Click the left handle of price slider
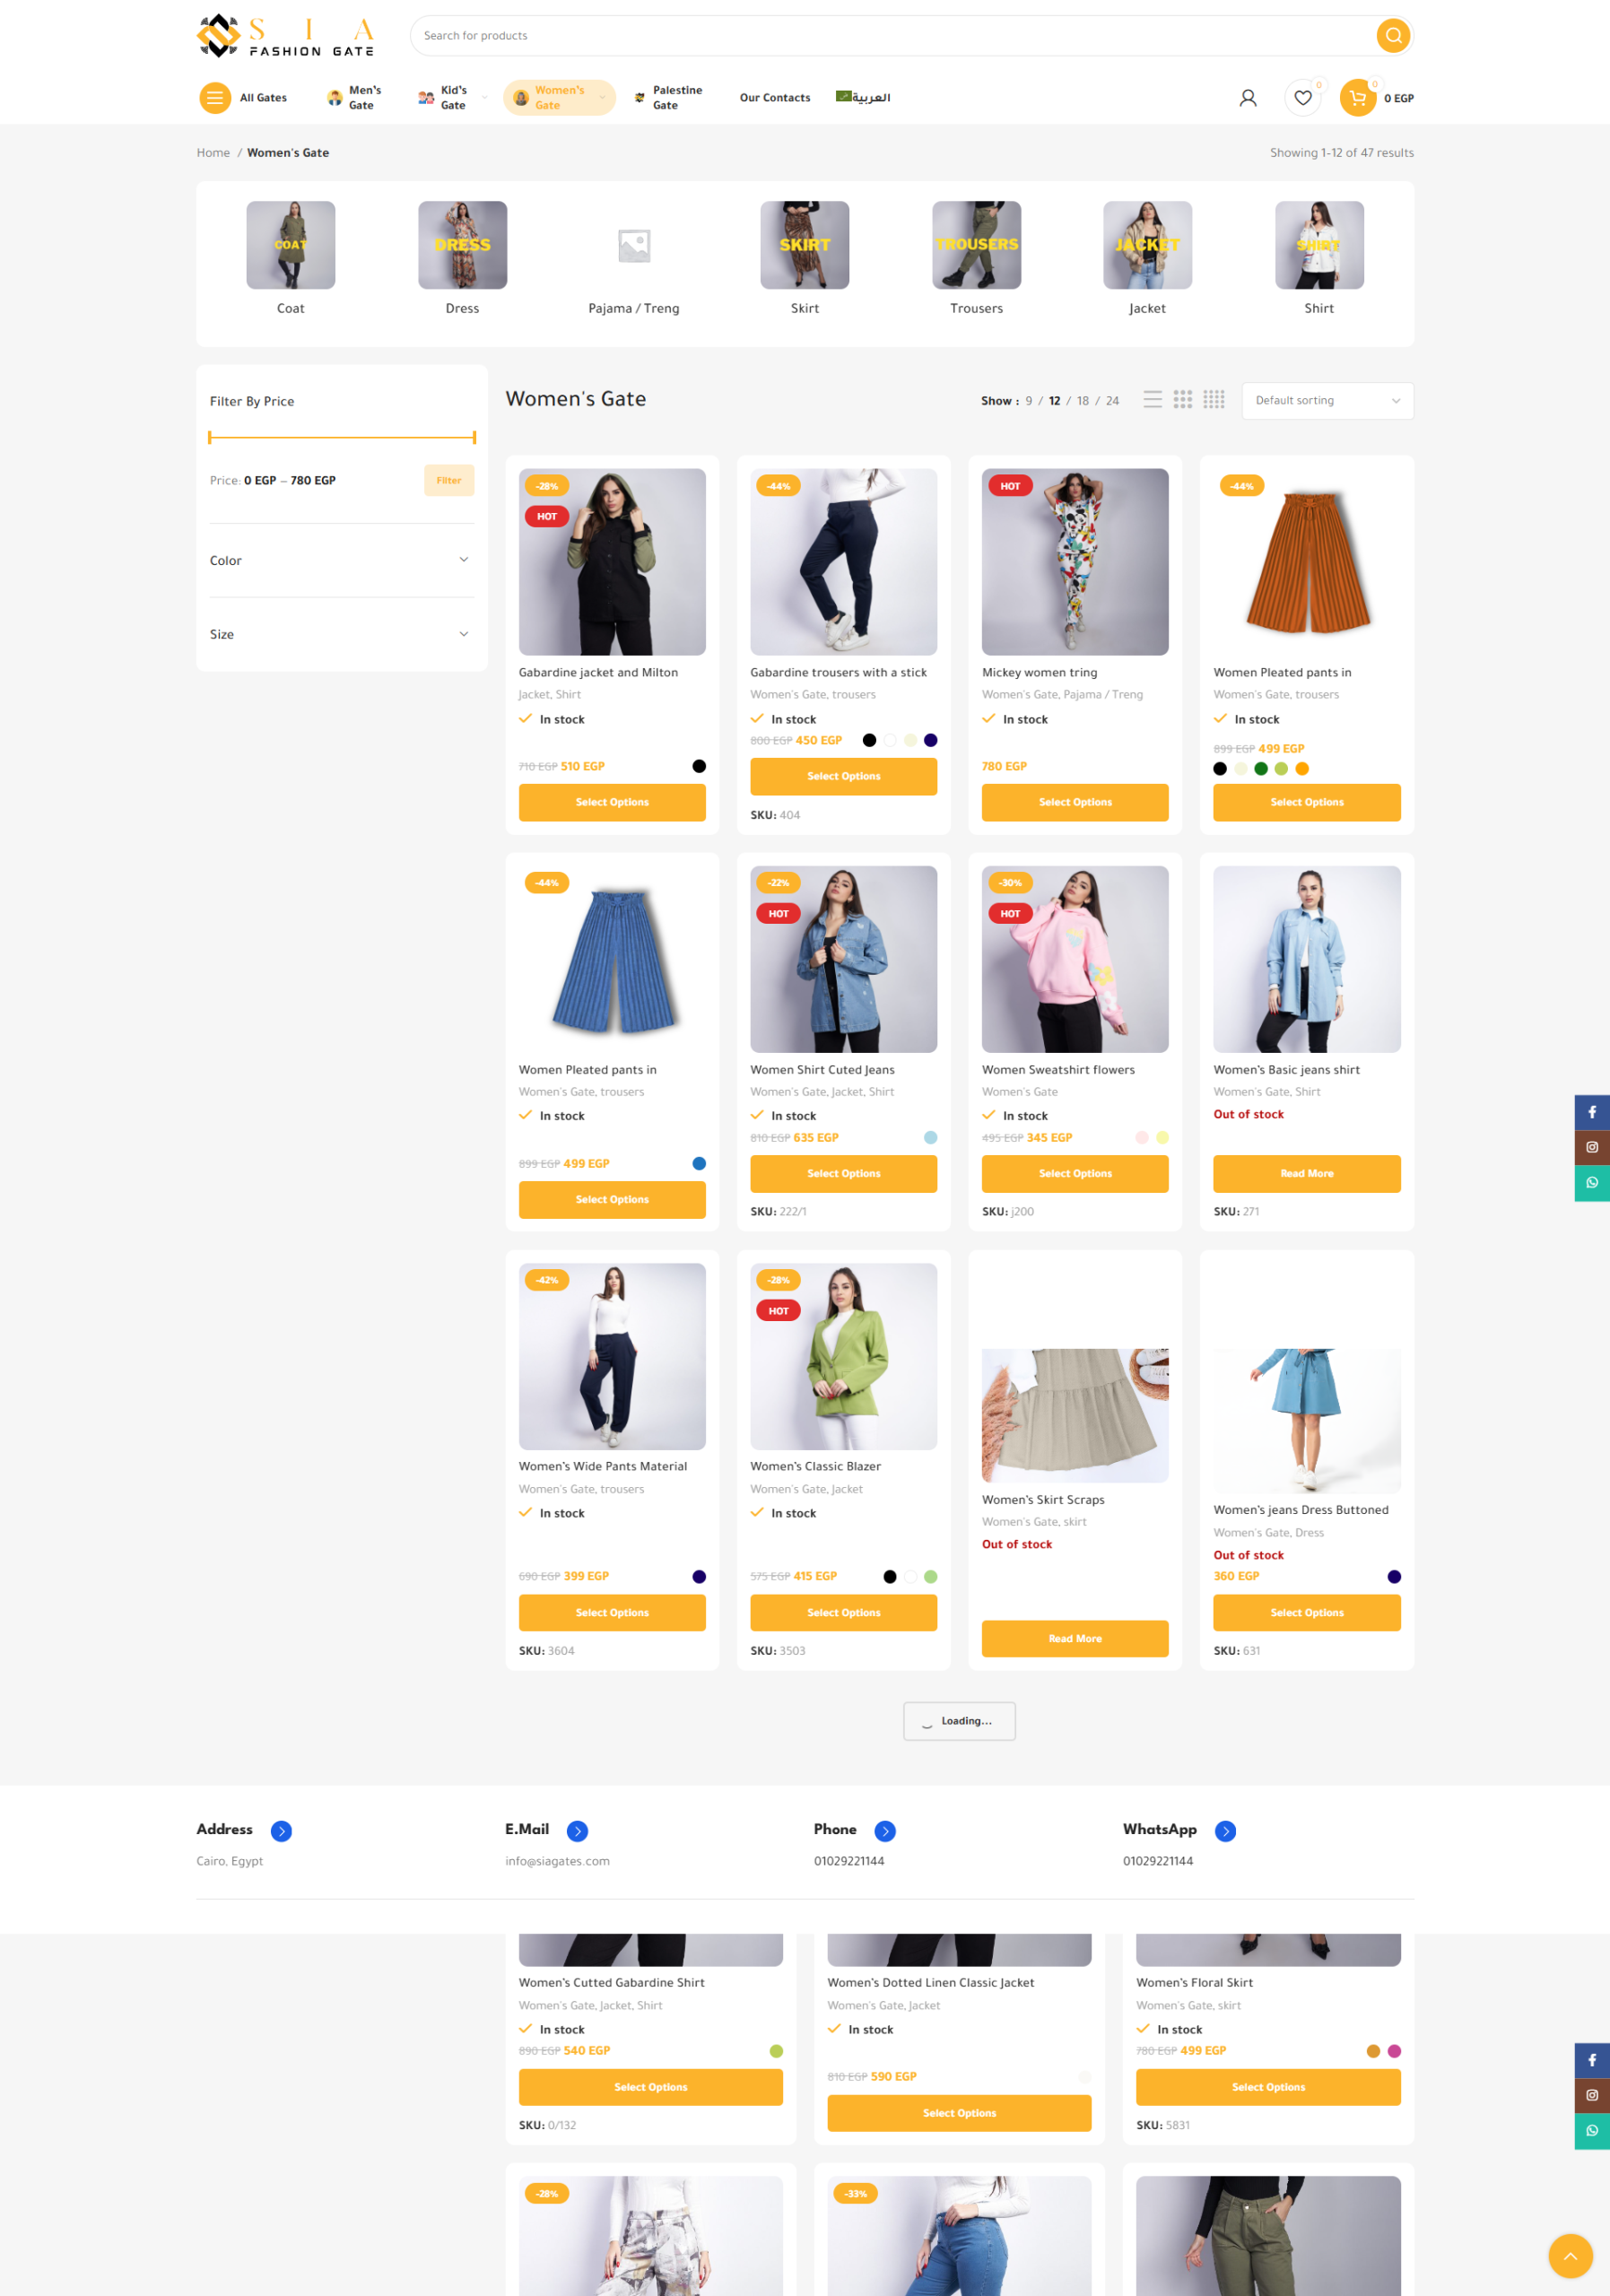Viewport: 1610px width, 2296px height. (210, 438)
